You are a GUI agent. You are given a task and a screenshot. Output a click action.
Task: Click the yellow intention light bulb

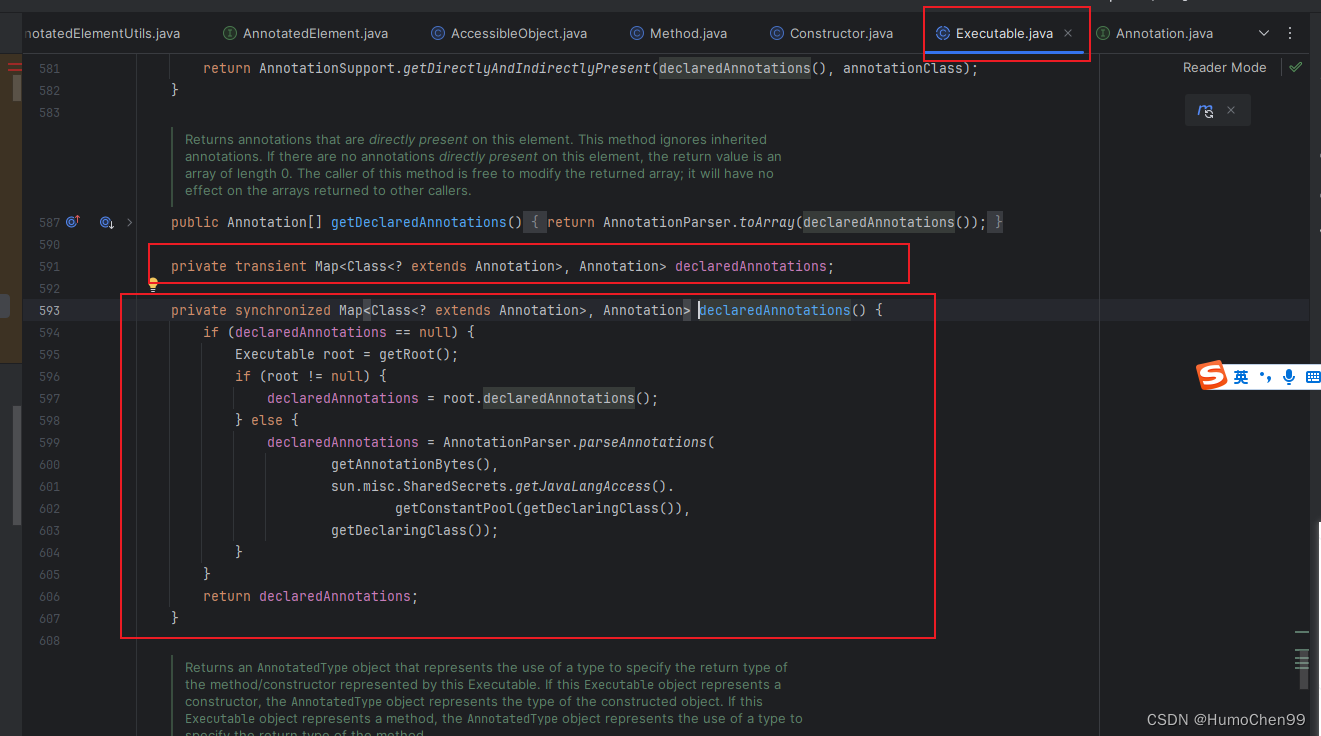[x=153, y=285]
